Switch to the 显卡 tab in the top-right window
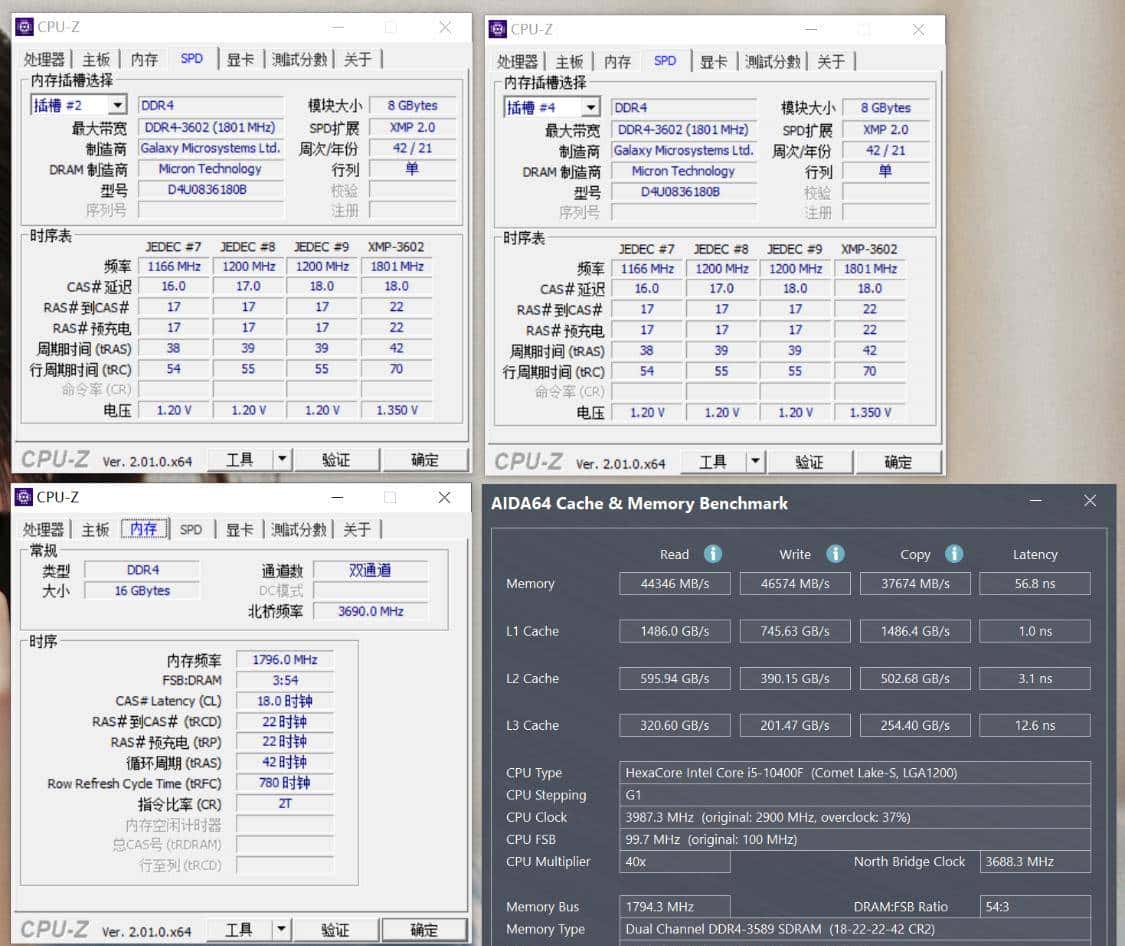1125x946 pixels. point(714,61)
